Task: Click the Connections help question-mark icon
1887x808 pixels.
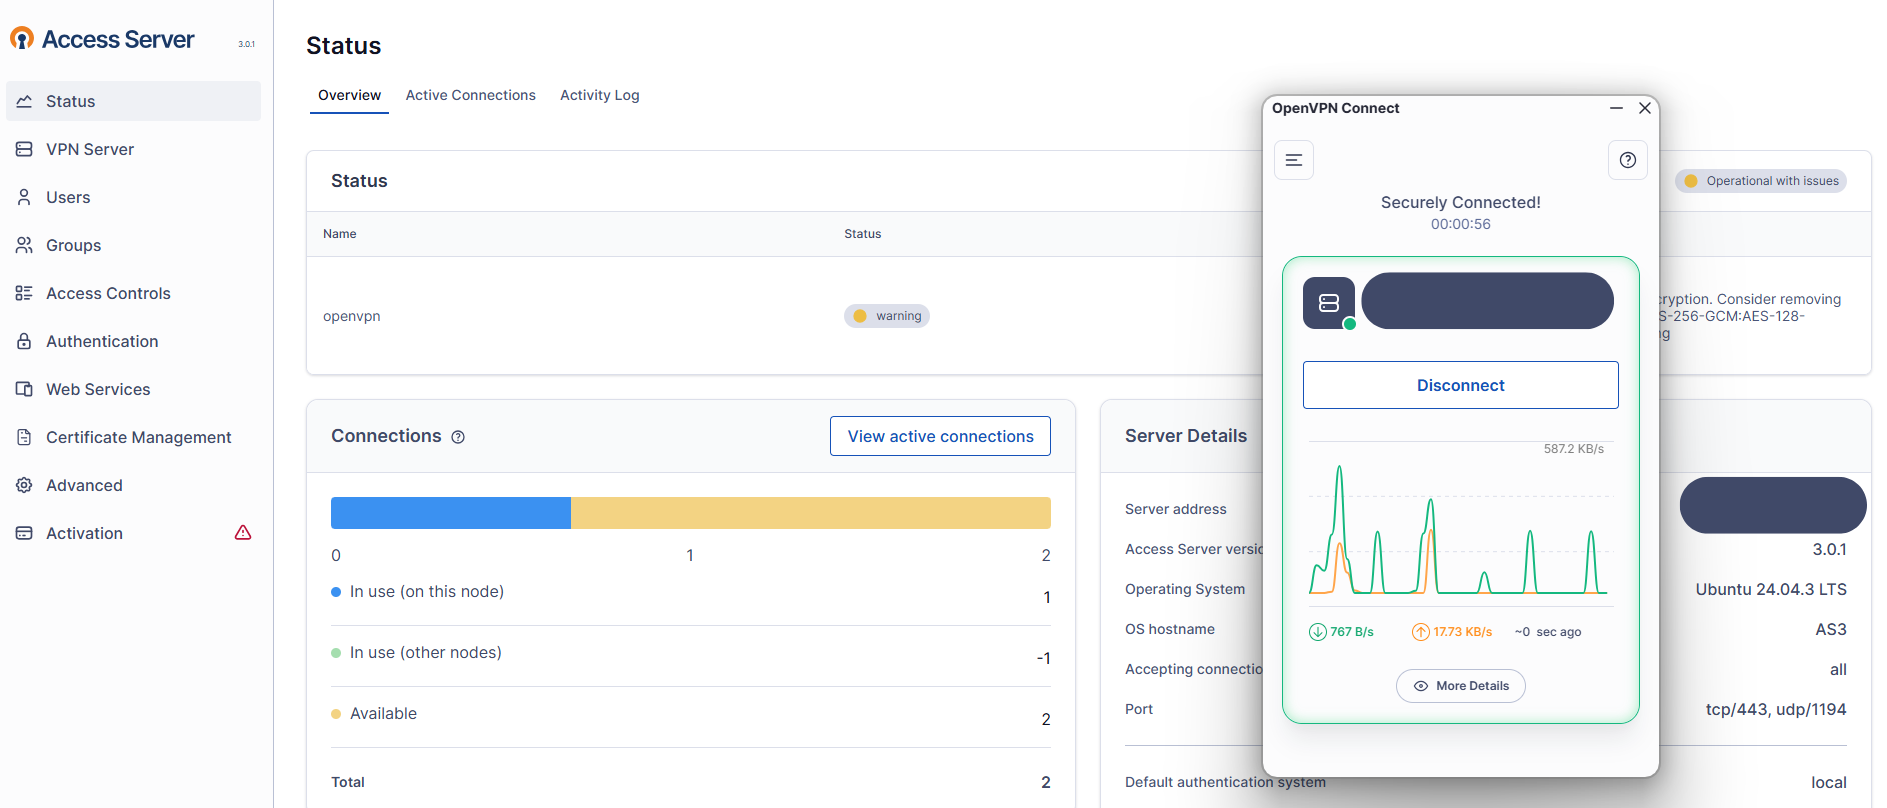Action: [x=458, y=437]
